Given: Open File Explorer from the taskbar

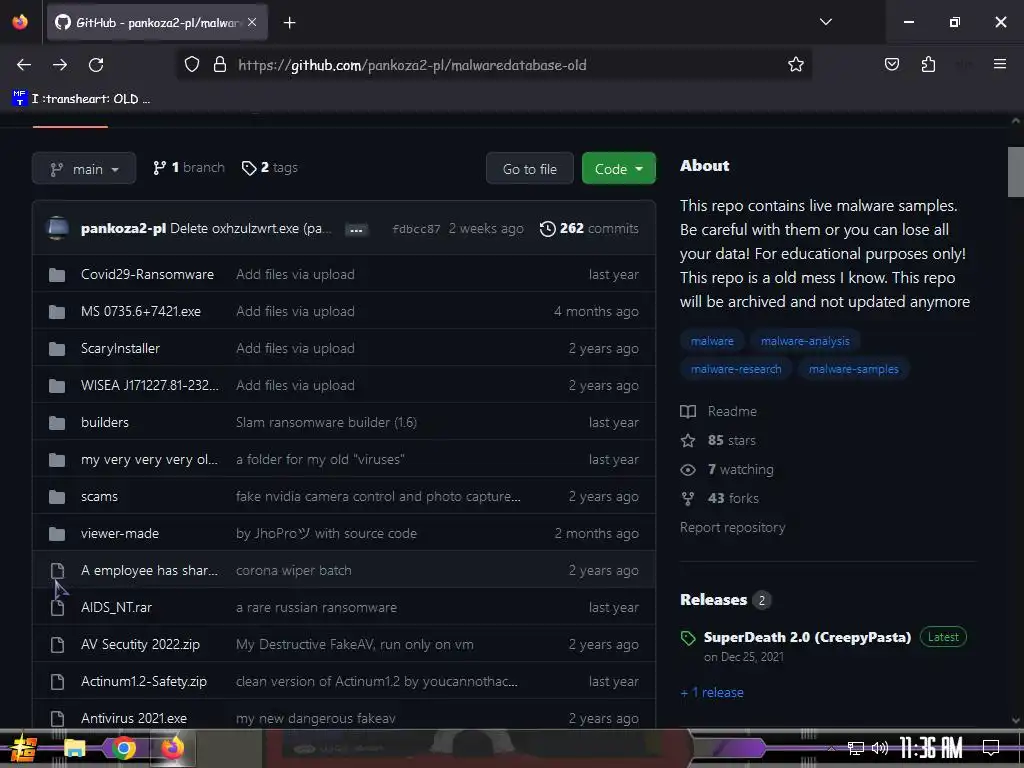Looking at the screenshot, I should [74, 748].
